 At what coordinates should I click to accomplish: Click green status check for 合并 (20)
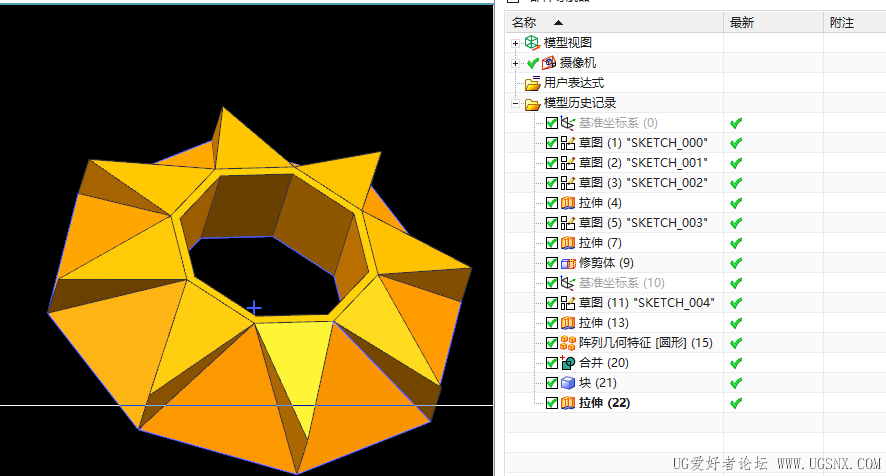(x=736, y=363)
